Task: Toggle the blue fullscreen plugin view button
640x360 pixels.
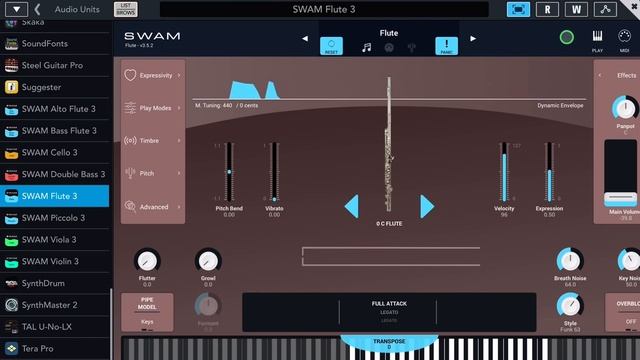Action: point(518,9)
